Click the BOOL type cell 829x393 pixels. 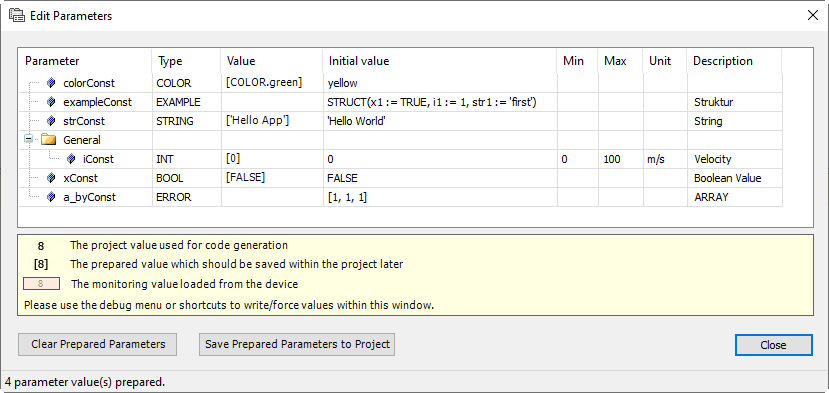[x=187, y=178]
